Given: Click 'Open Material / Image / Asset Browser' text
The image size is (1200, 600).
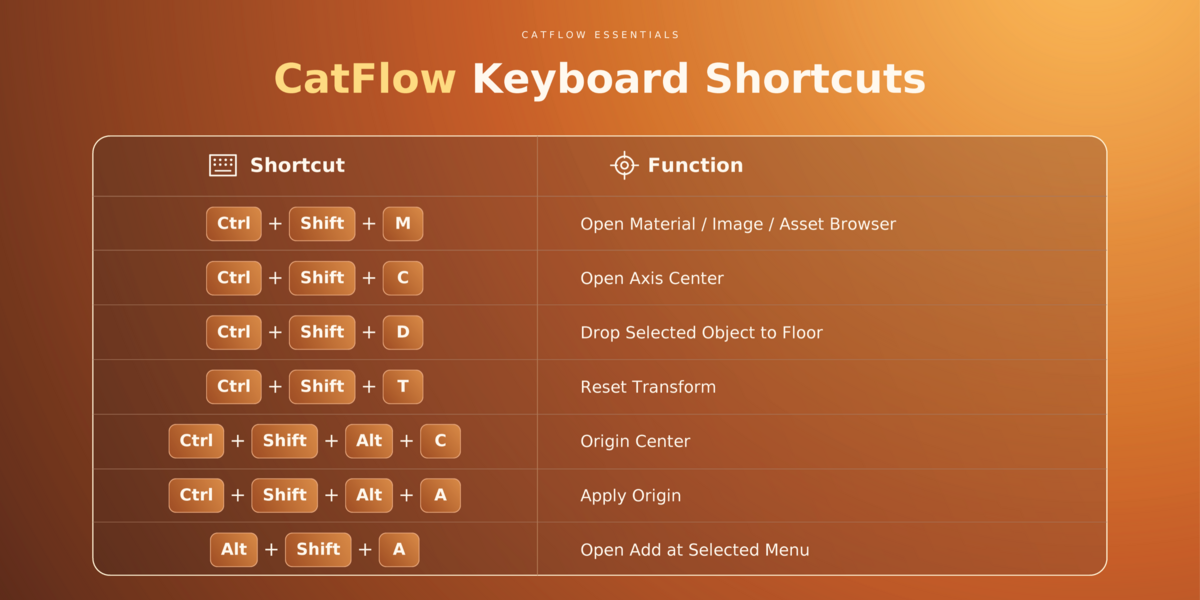Looking at the screenshot, I should click(x=738, y=224).
